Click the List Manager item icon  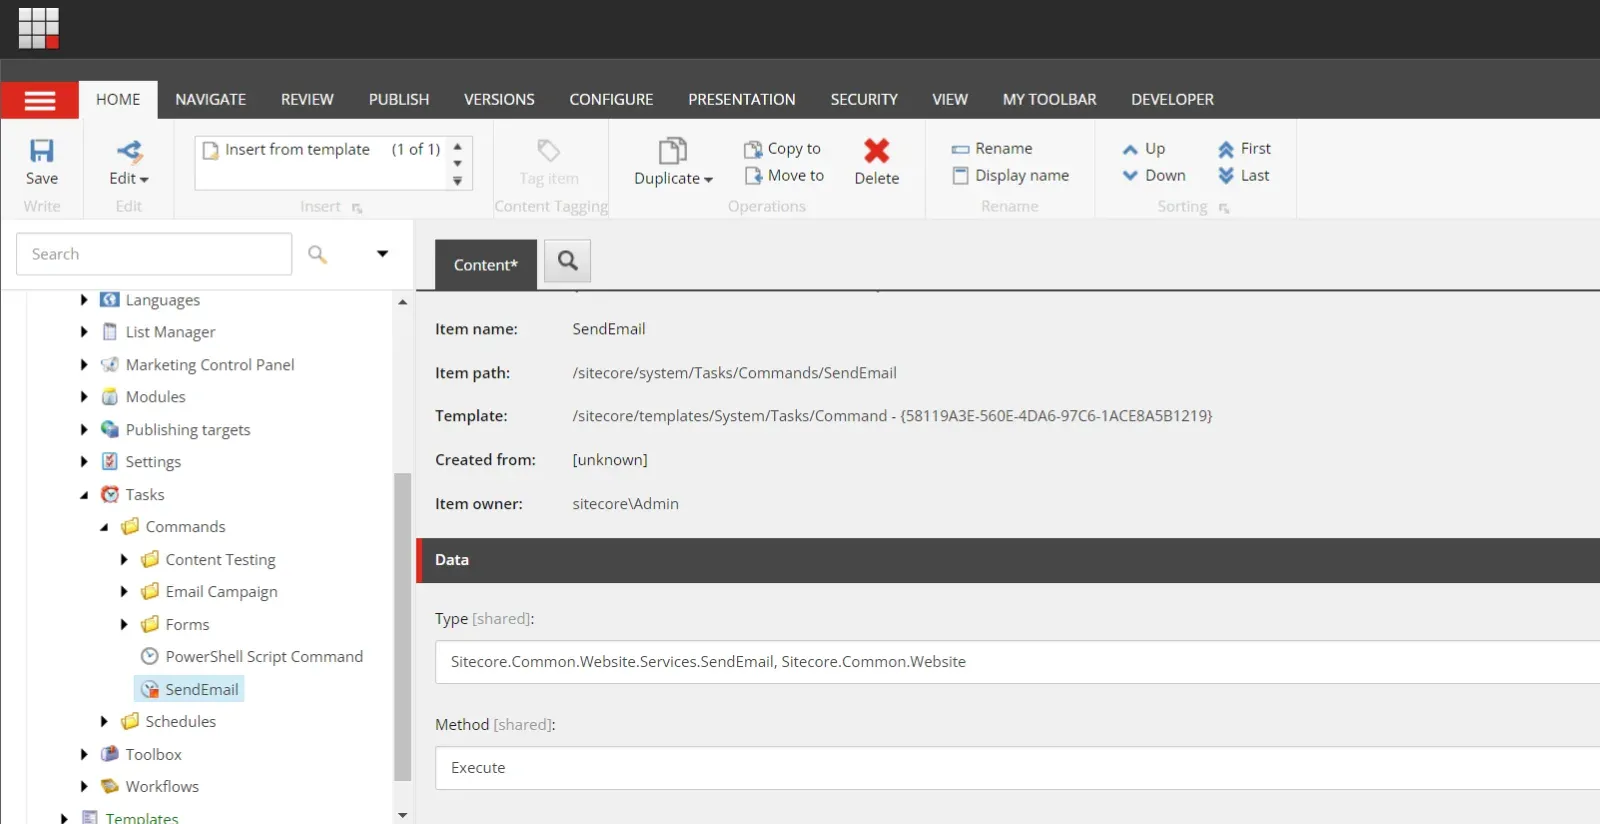110,332
